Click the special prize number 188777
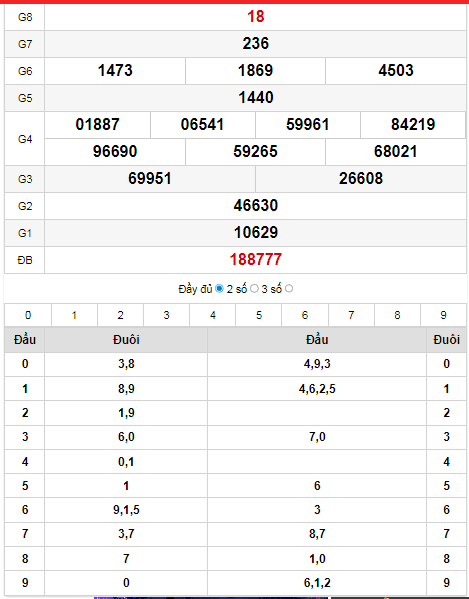Screen dimensions: 469x599 click(x=256, y=260)
